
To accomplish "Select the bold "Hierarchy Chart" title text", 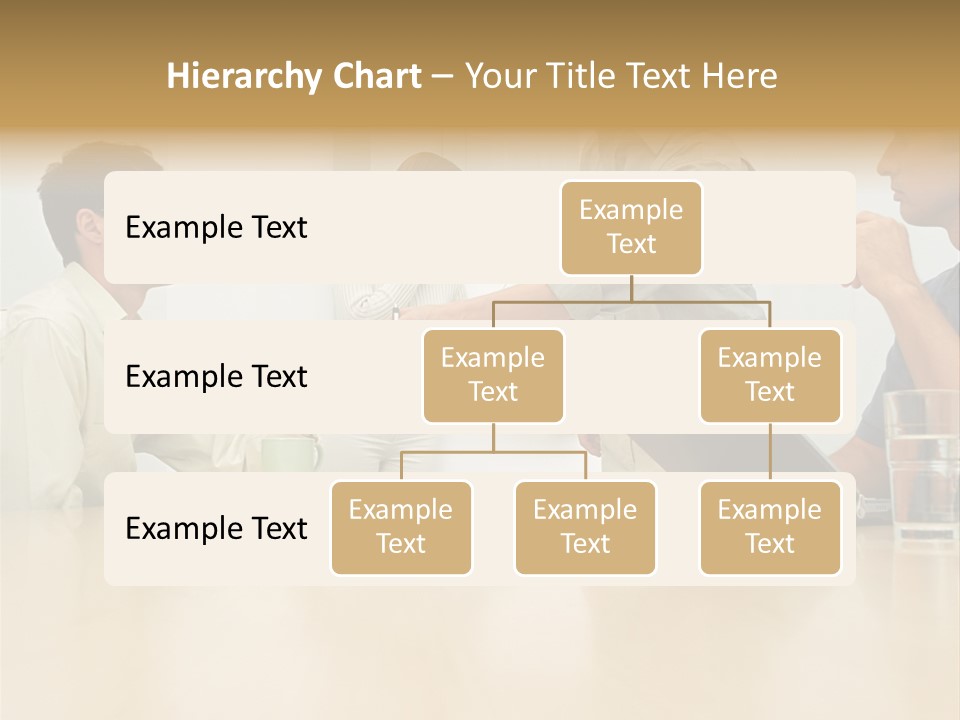I will (x=293, y=76).
